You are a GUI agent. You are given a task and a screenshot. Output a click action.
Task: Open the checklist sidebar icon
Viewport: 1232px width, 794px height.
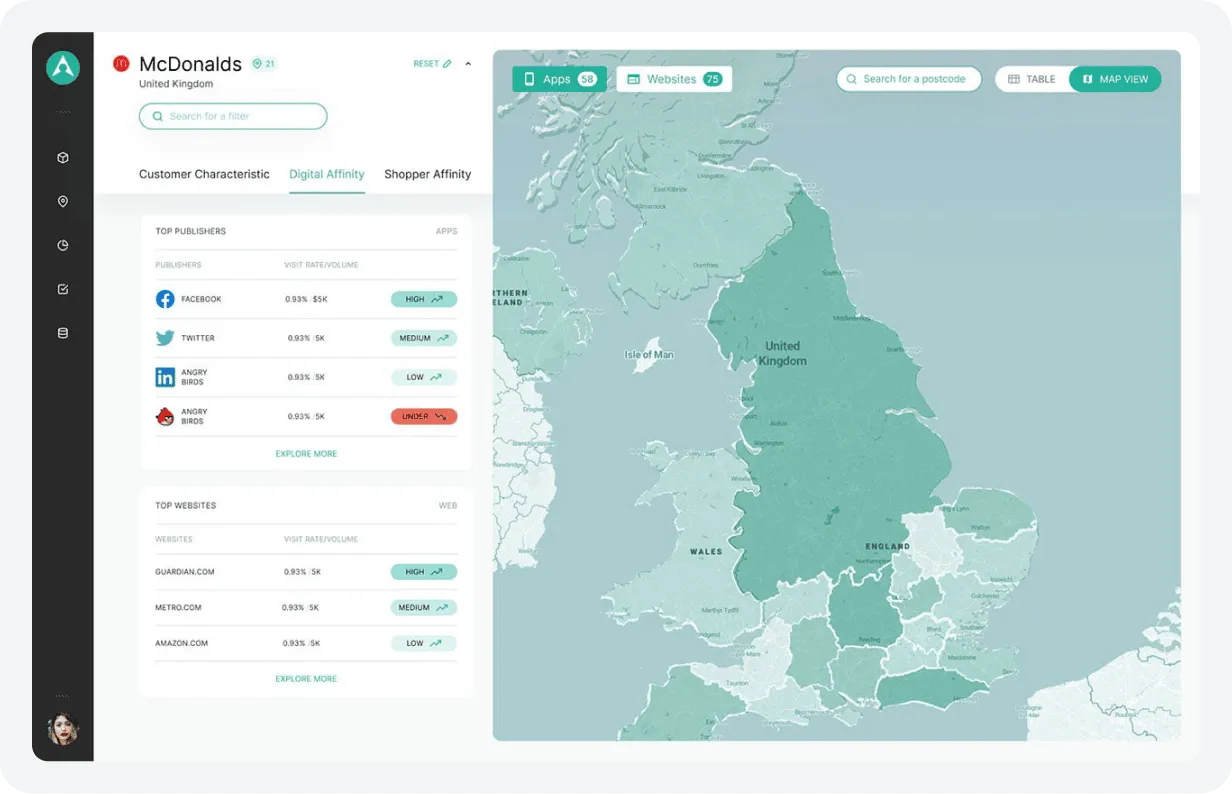point(63,289)
